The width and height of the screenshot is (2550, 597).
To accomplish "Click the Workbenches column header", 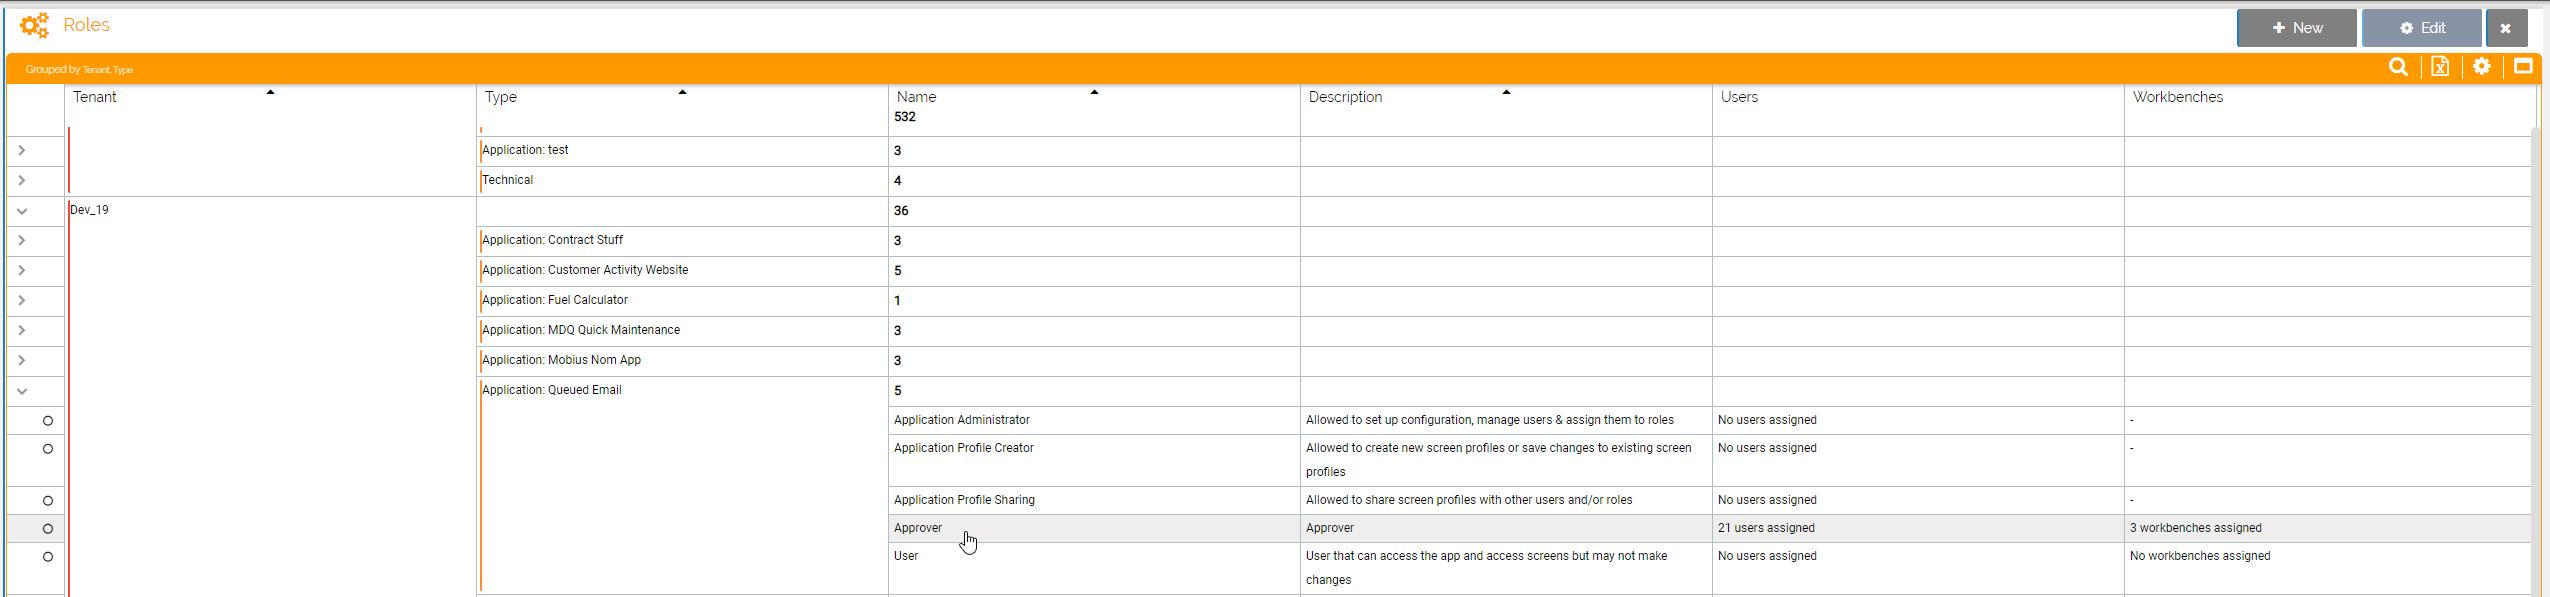I will (2177, 97).
